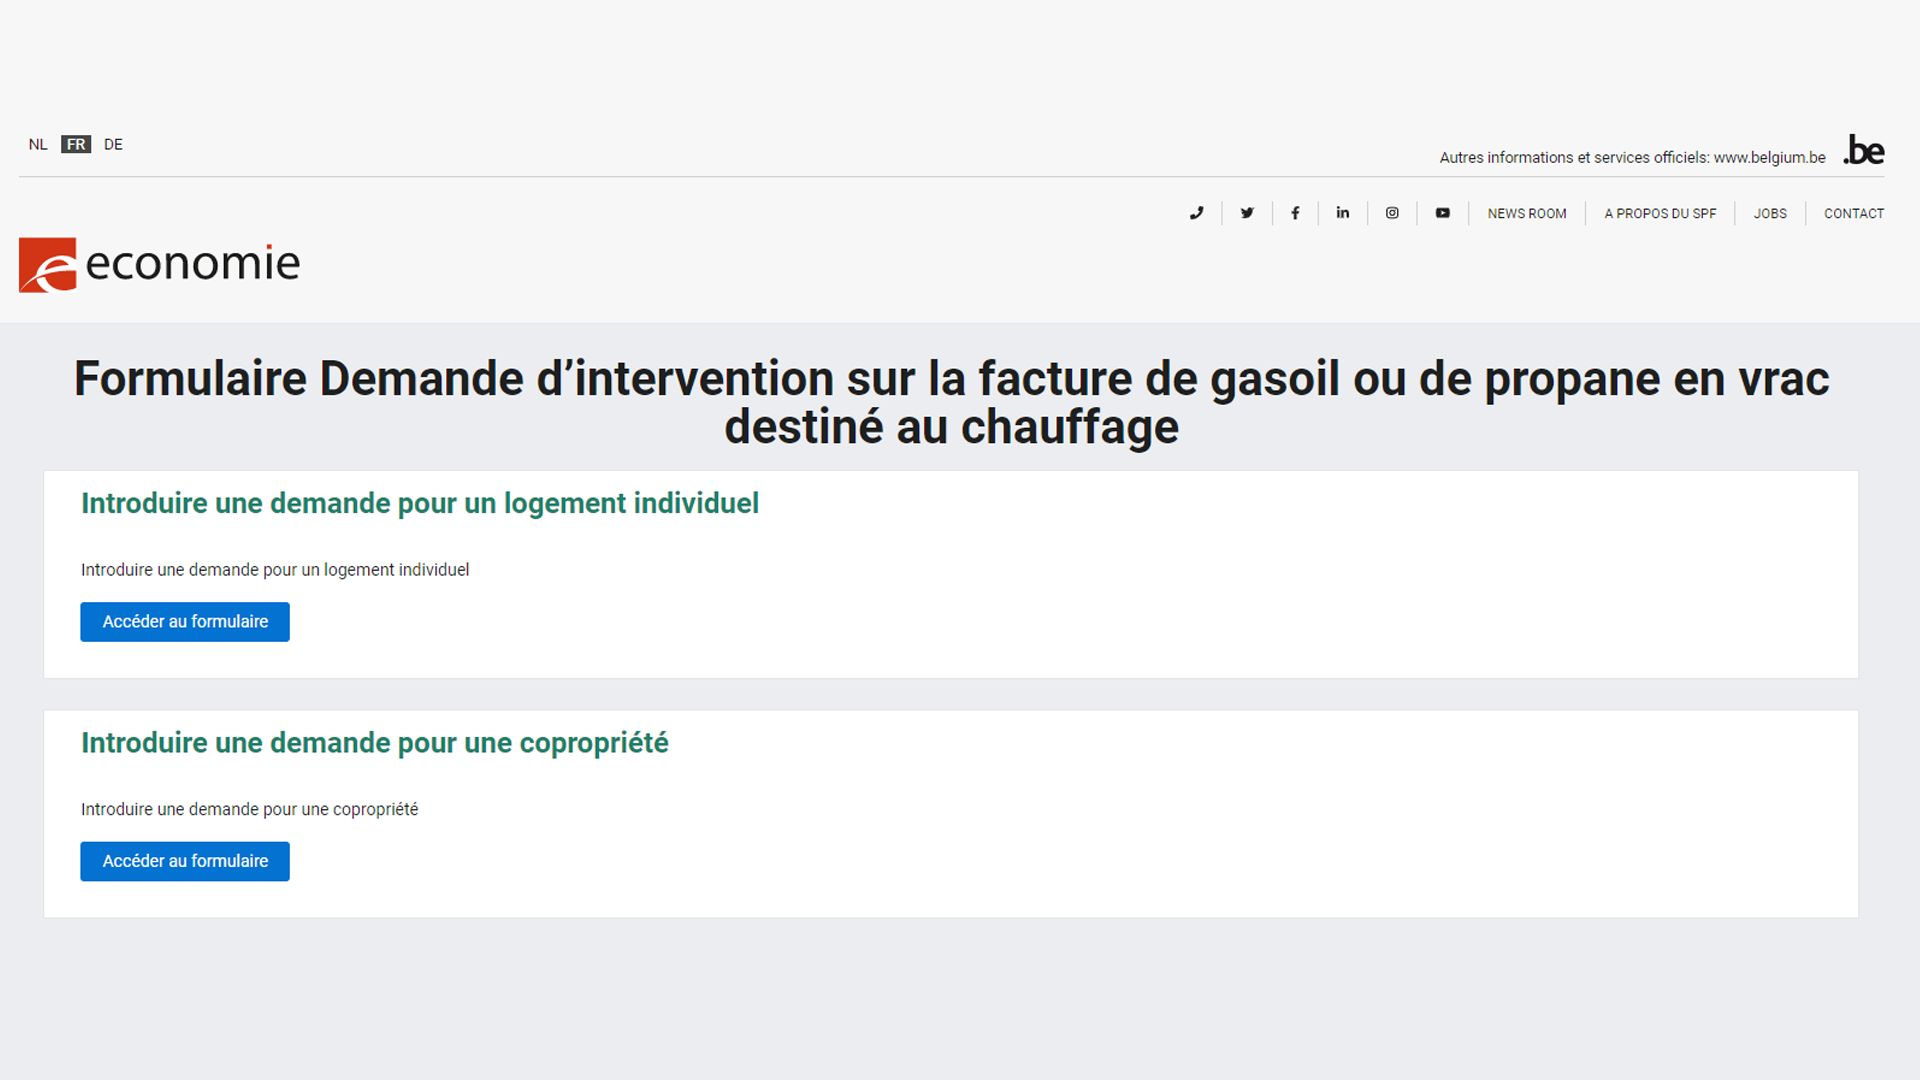Open the YouTube channel icon
Screen dimensions: 1920x1080
coord(1442,213)
